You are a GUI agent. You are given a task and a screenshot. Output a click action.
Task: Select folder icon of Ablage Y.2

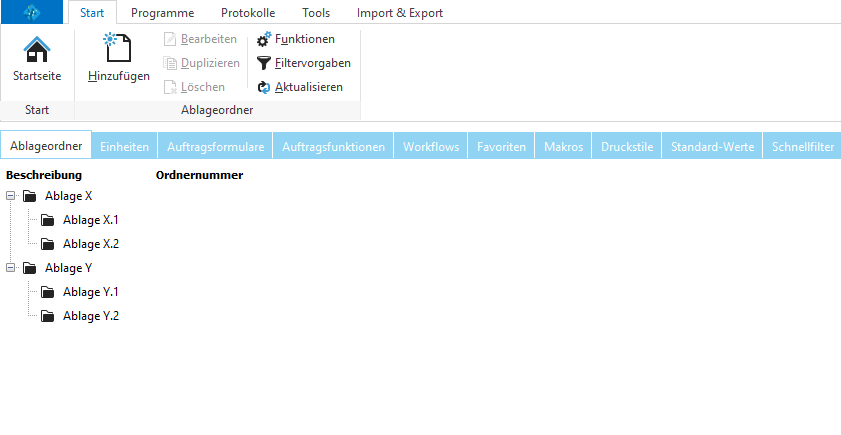[47, 316]
